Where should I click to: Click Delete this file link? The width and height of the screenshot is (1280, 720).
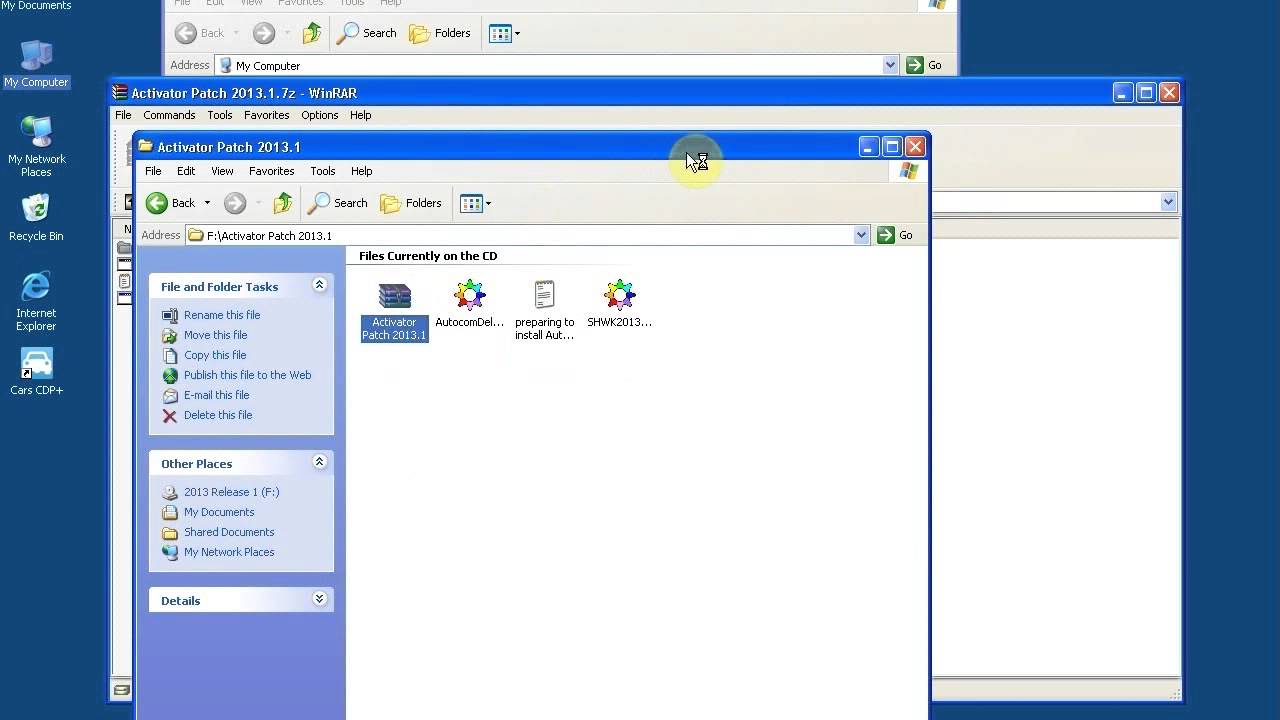tap(218, 415)
